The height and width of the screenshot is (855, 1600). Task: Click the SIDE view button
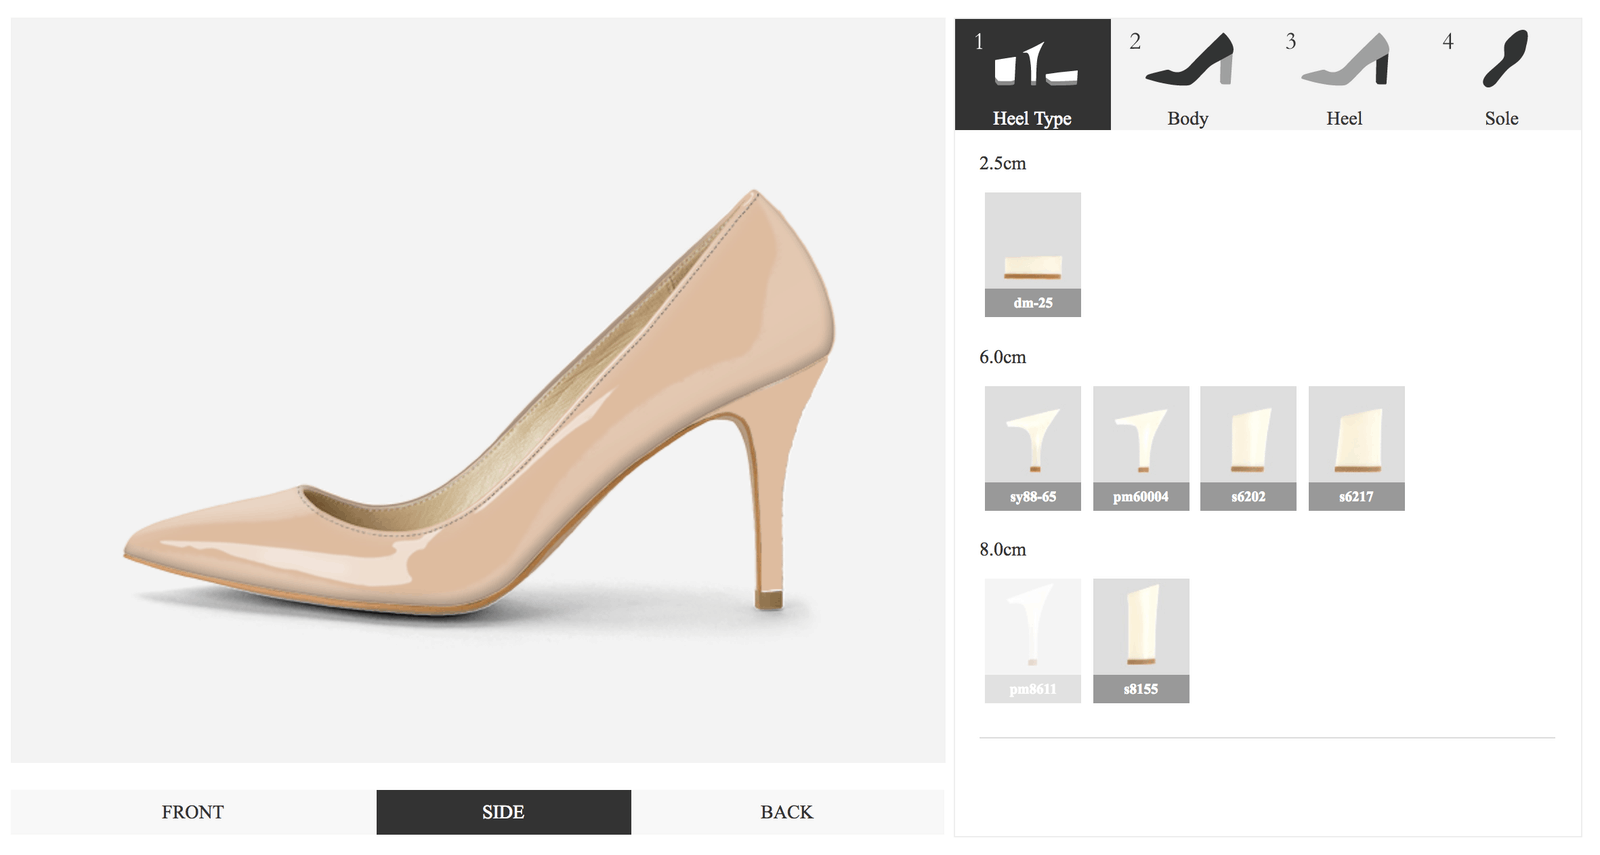click(503, 812)
